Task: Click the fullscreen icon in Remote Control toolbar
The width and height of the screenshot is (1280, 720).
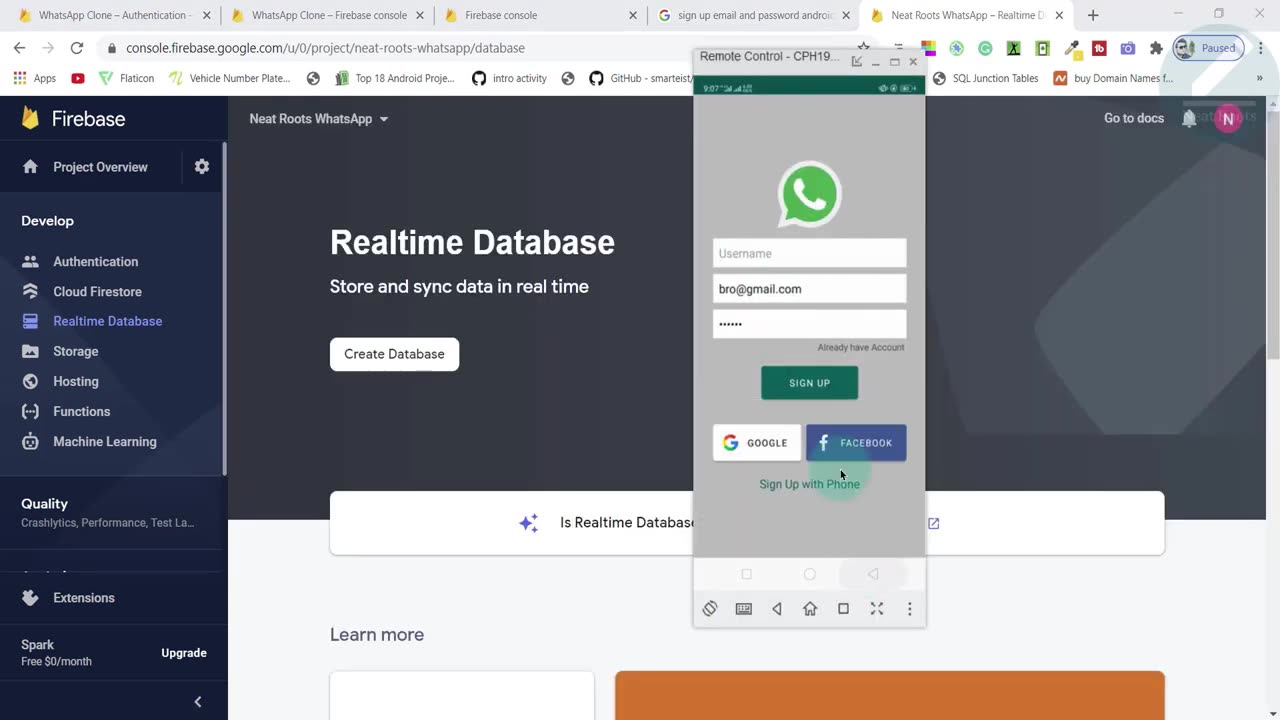Action: click(x=877, y=609)
